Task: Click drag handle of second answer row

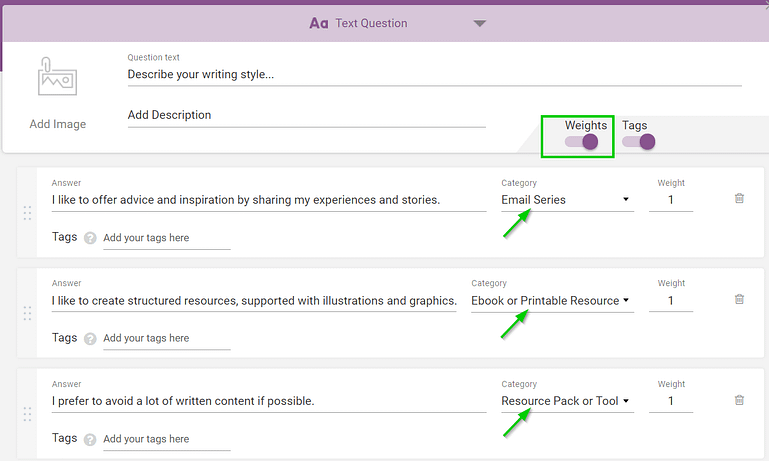Action: click(27, 313)
